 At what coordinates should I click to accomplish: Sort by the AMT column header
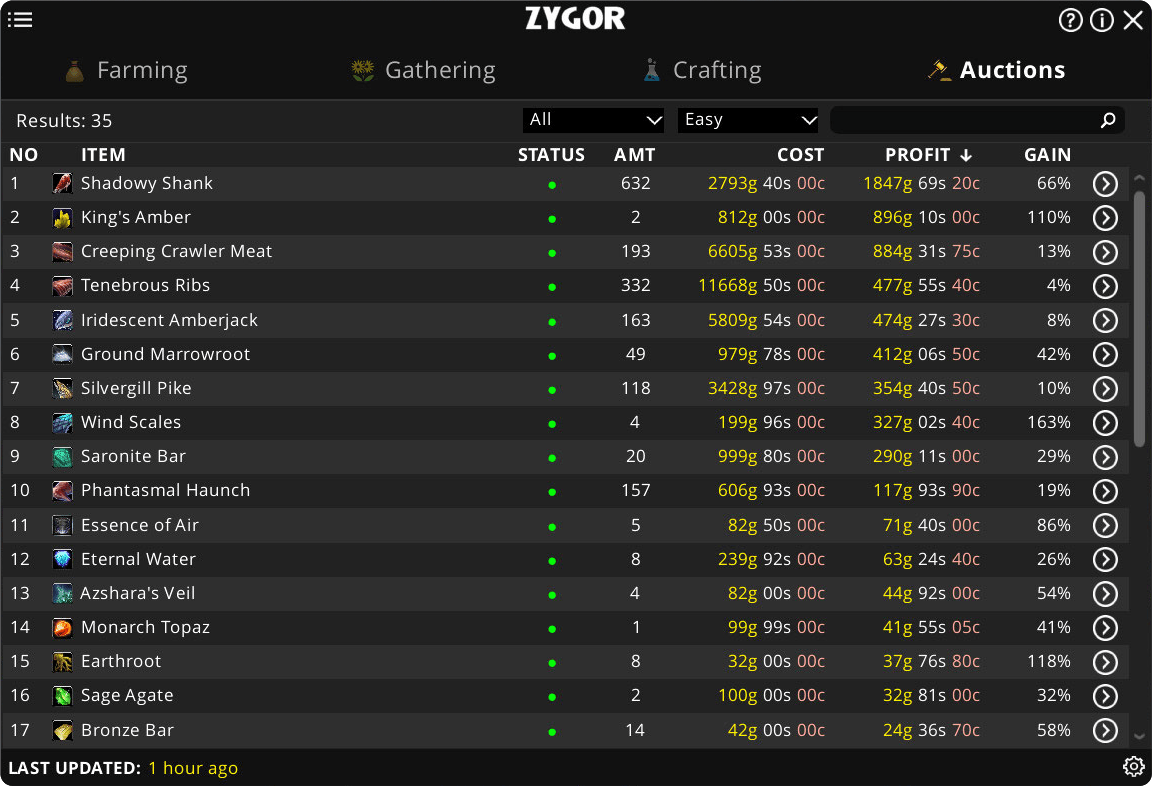[x=634, y=155]
